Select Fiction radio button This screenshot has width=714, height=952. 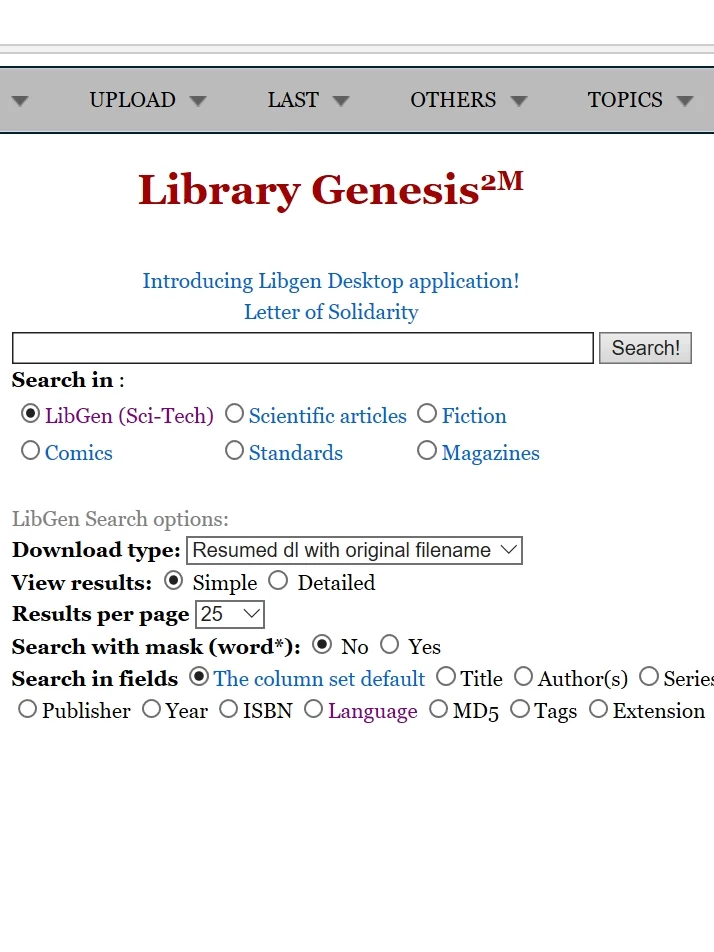pos(427,414)
